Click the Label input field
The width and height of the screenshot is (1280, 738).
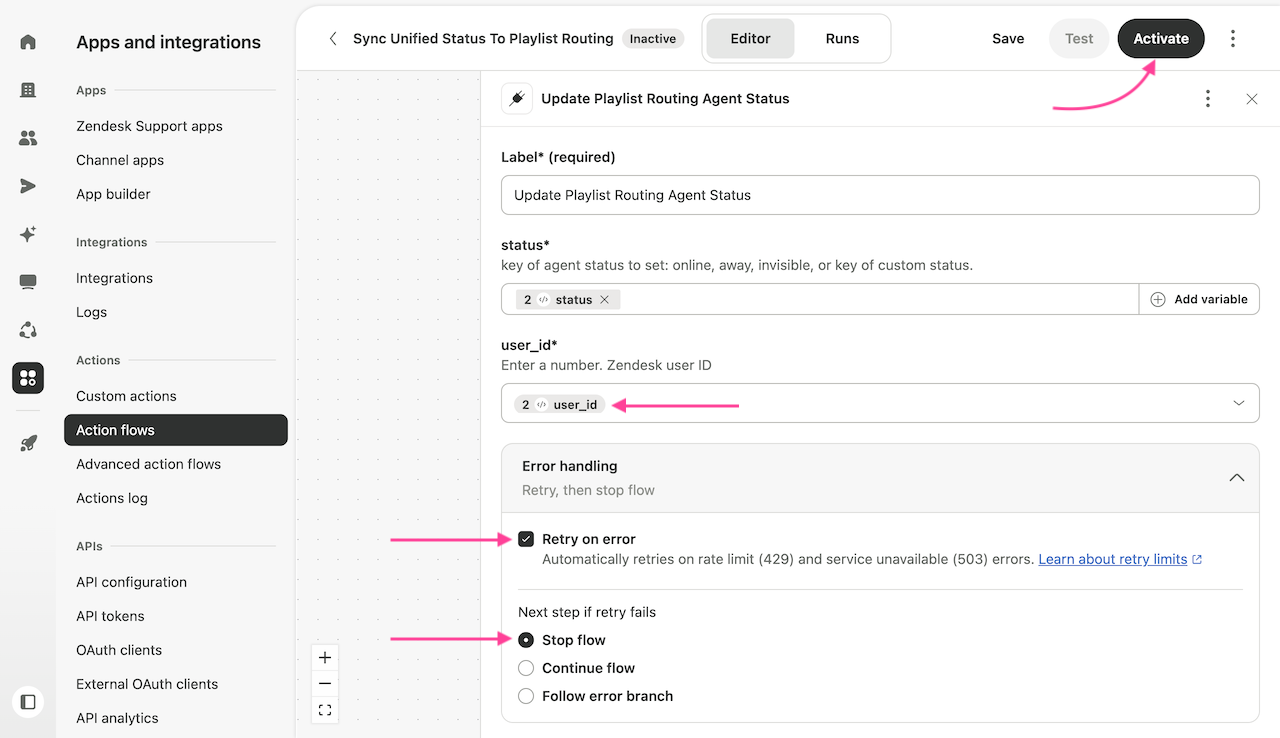(x=880, y=195)
